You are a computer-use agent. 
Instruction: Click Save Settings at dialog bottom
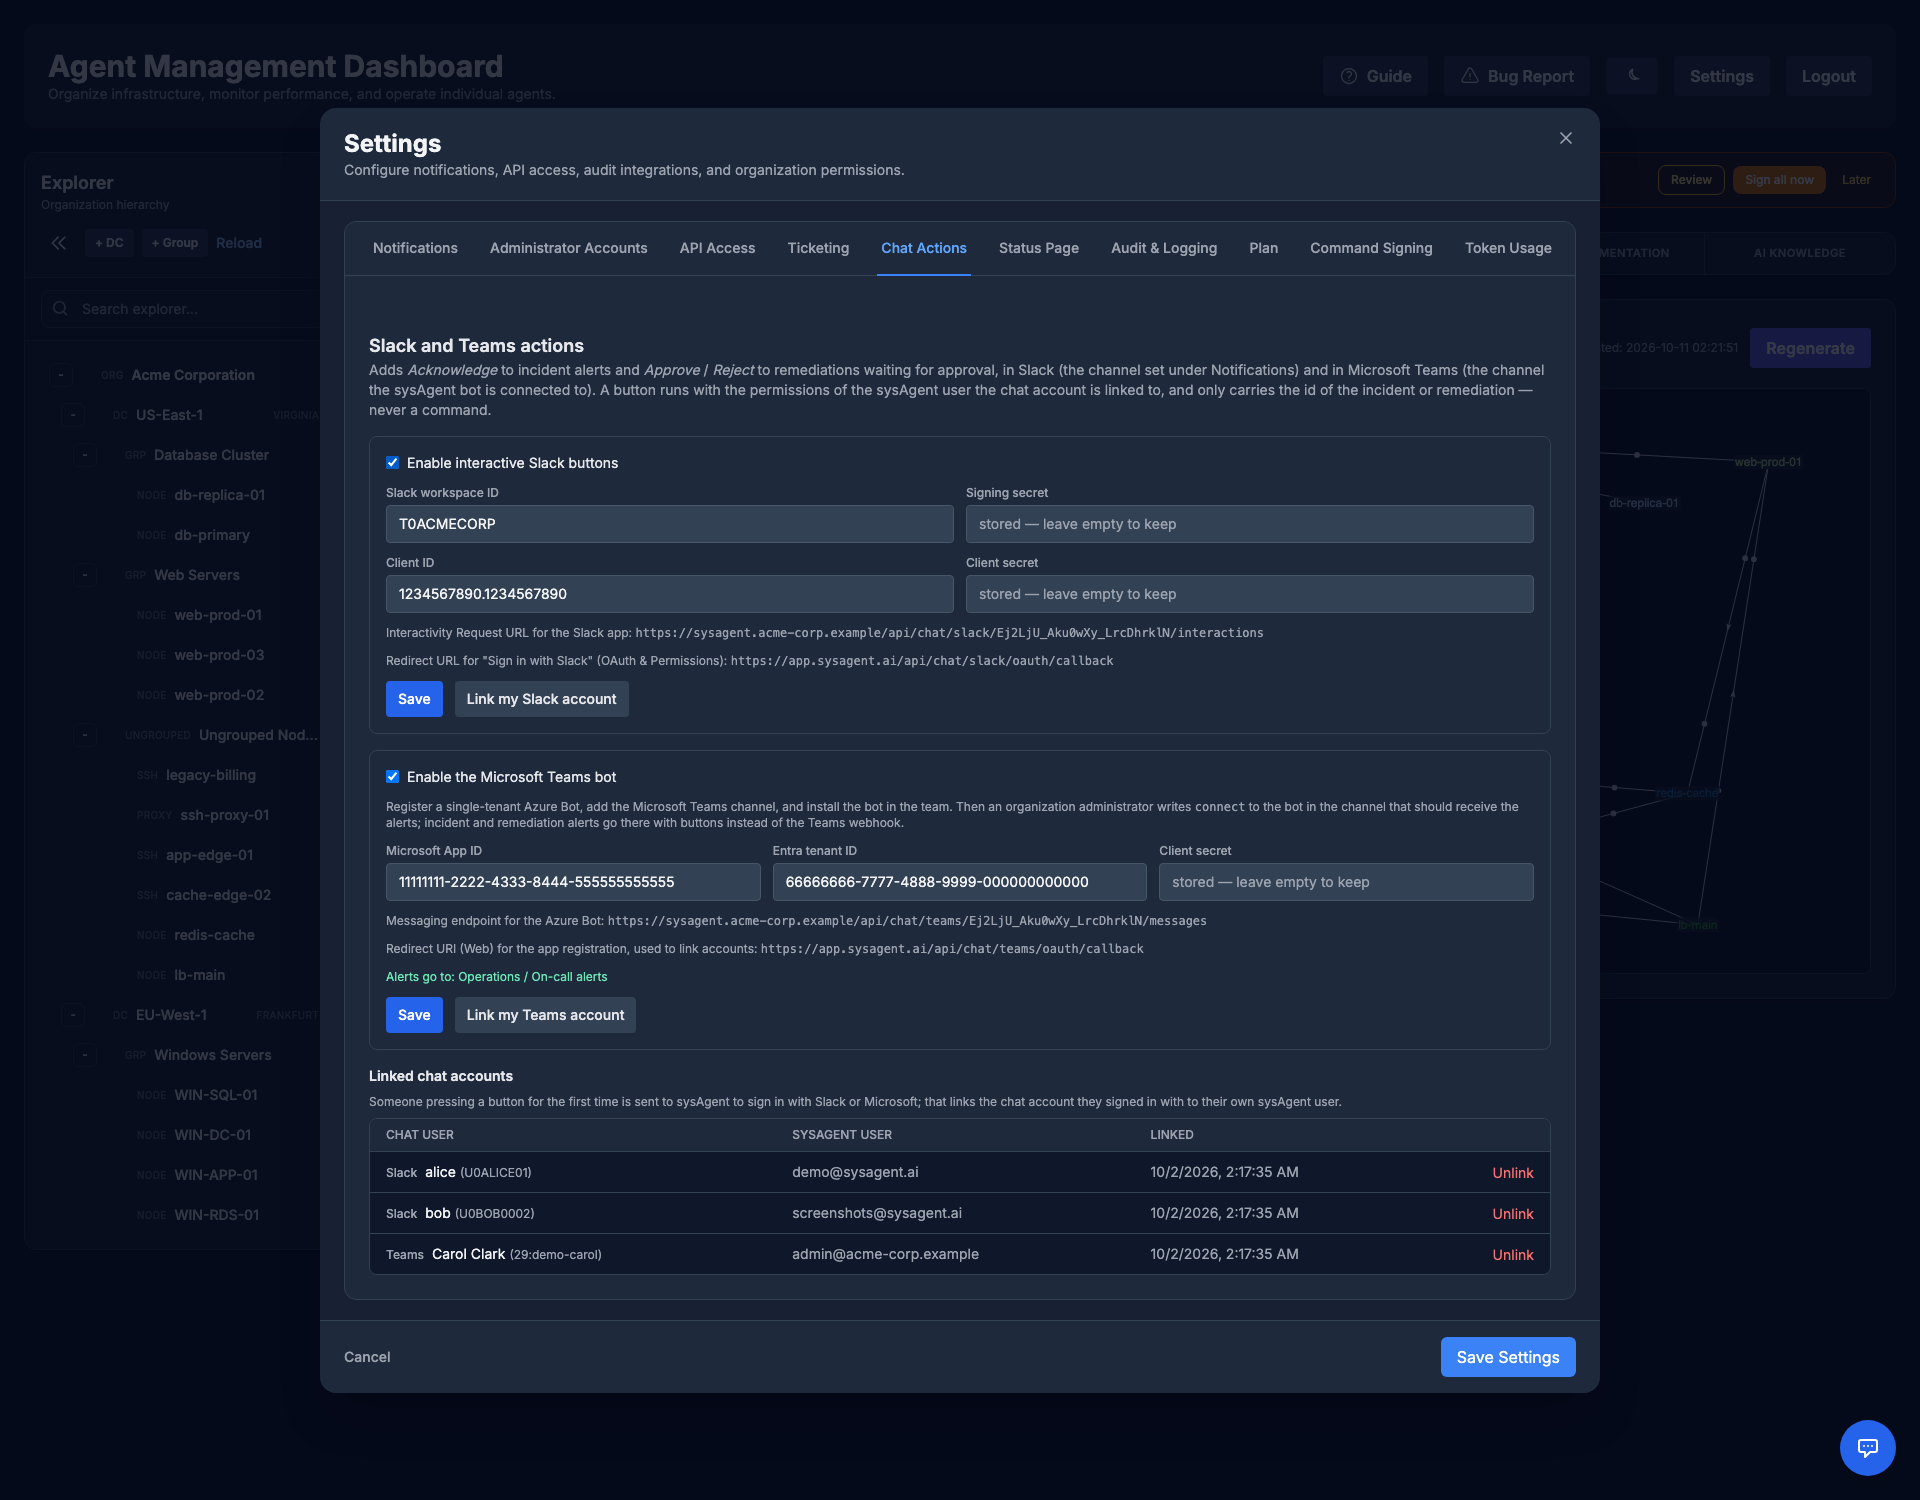pyautogui.click(x=1508, y=1357)
